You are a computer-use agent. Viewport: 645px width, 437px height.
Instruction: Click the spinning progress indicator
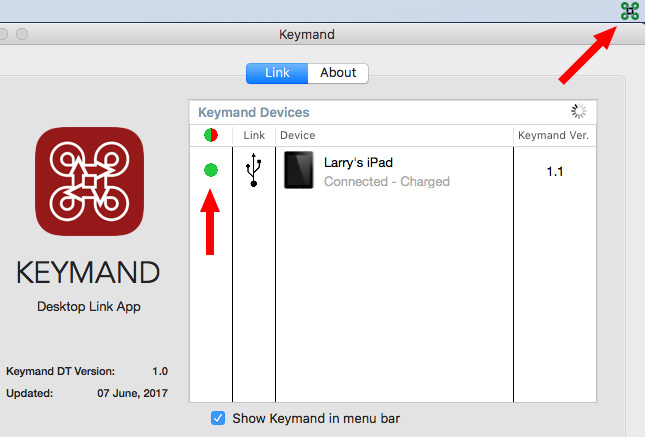[x=579, y=111]
